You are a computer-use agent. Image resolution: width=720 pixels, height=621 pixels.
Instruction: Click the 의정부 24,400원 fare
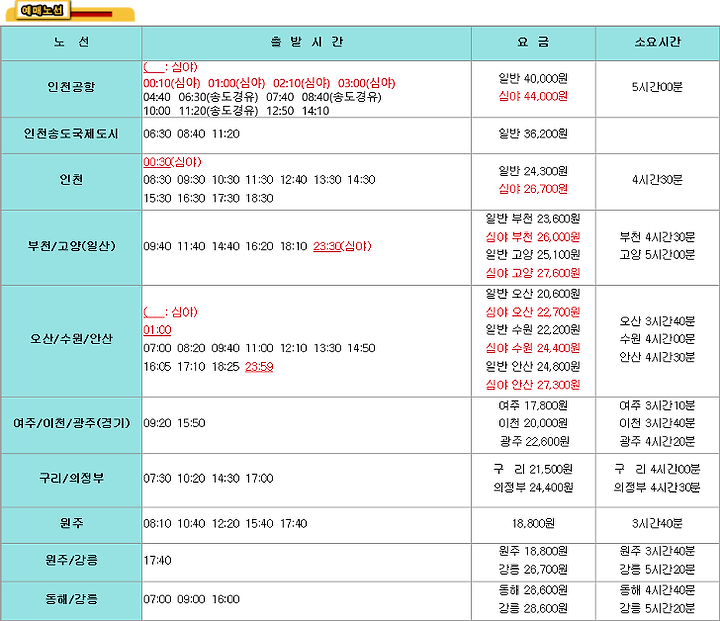point(533,487)
